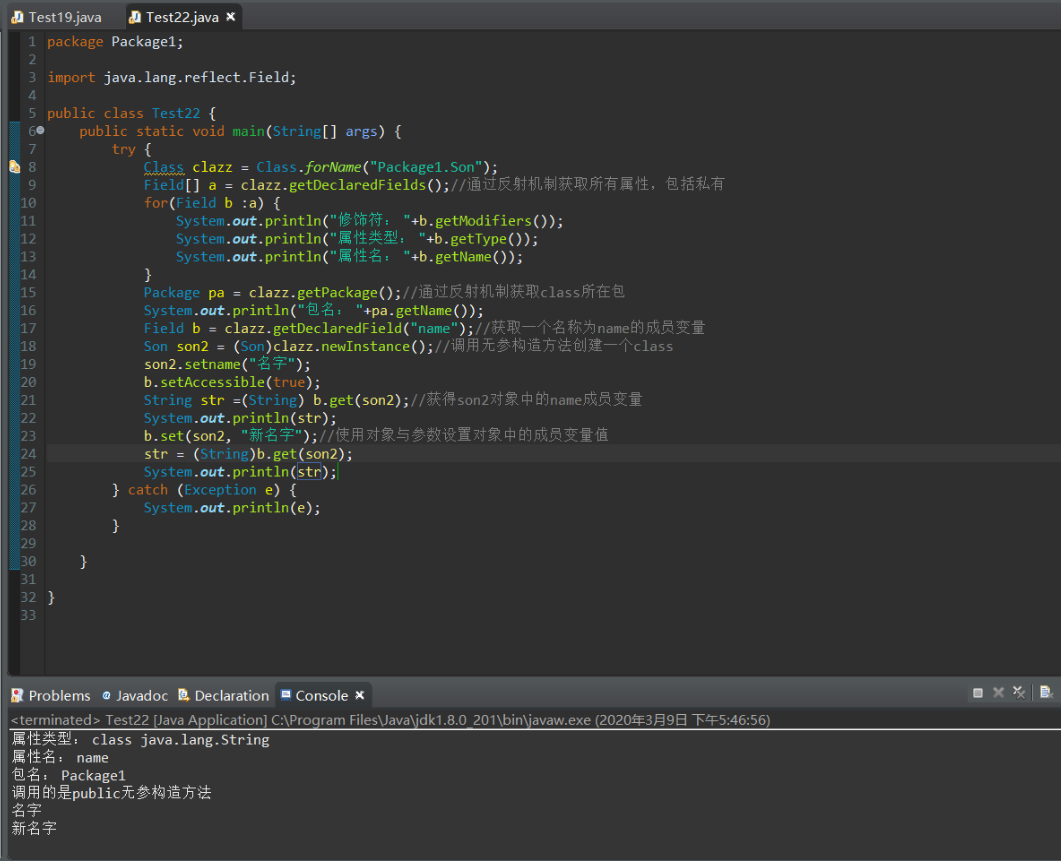Click the Java file icon on Test19.java tab
This screenshot has height=861, width=1061.
[x=17, y=17]
